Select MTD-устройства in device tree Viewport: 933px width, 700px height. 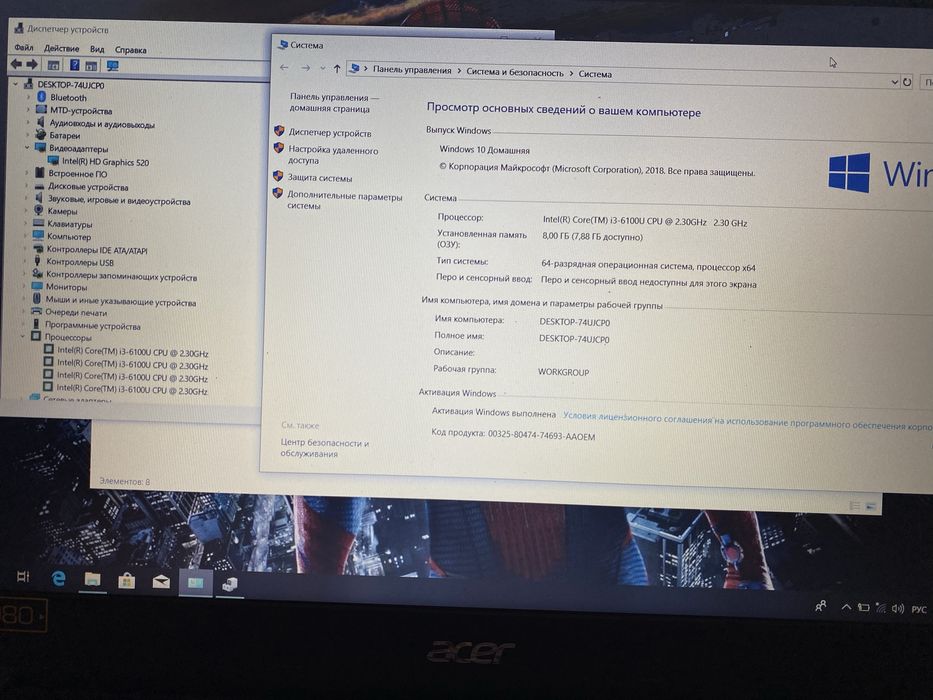click(x=81, y=110)
